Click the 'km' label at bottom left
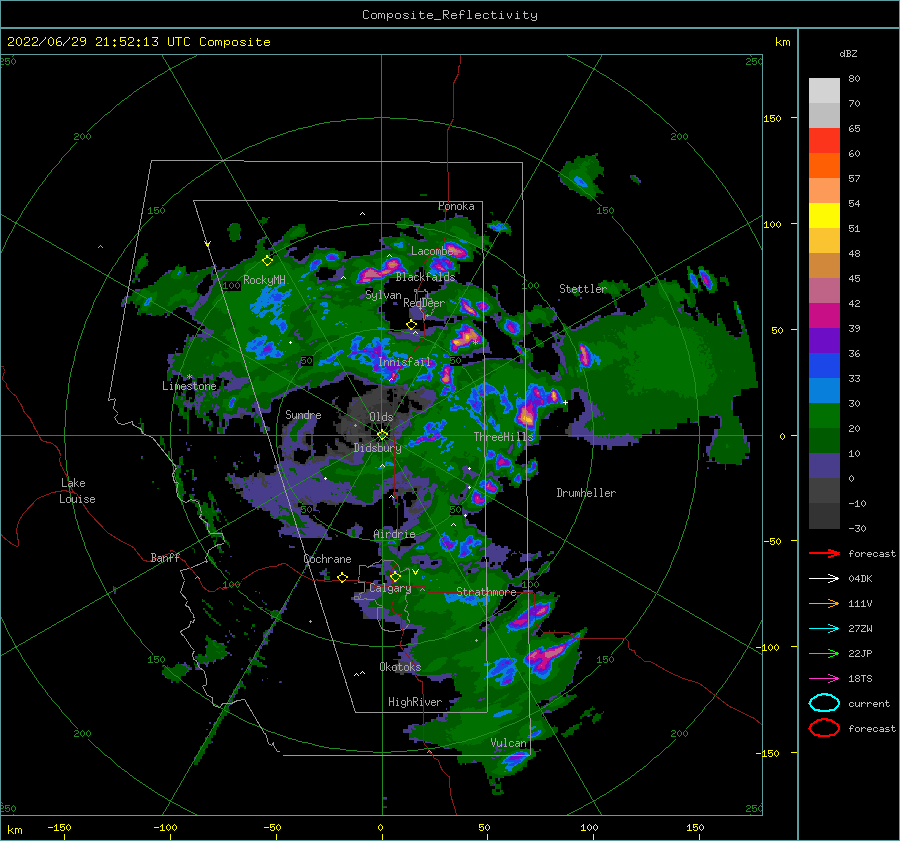 tap(14, 830)
